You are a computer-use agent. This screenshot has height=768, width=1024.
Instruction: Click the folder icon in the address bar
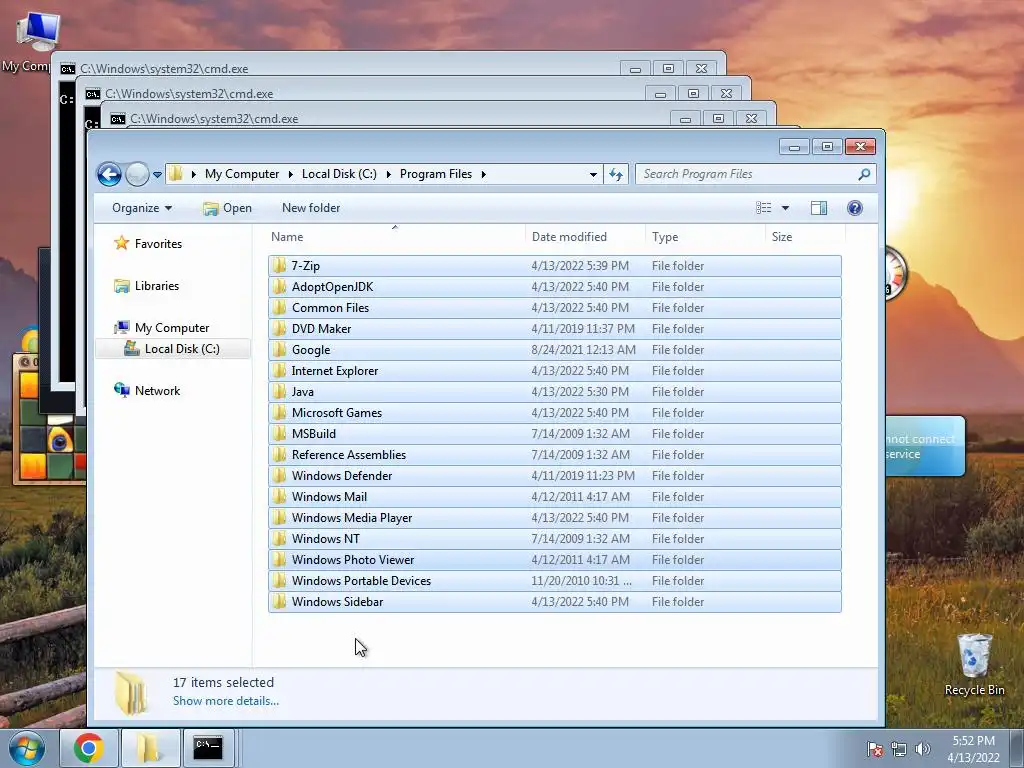coord(176,174)
